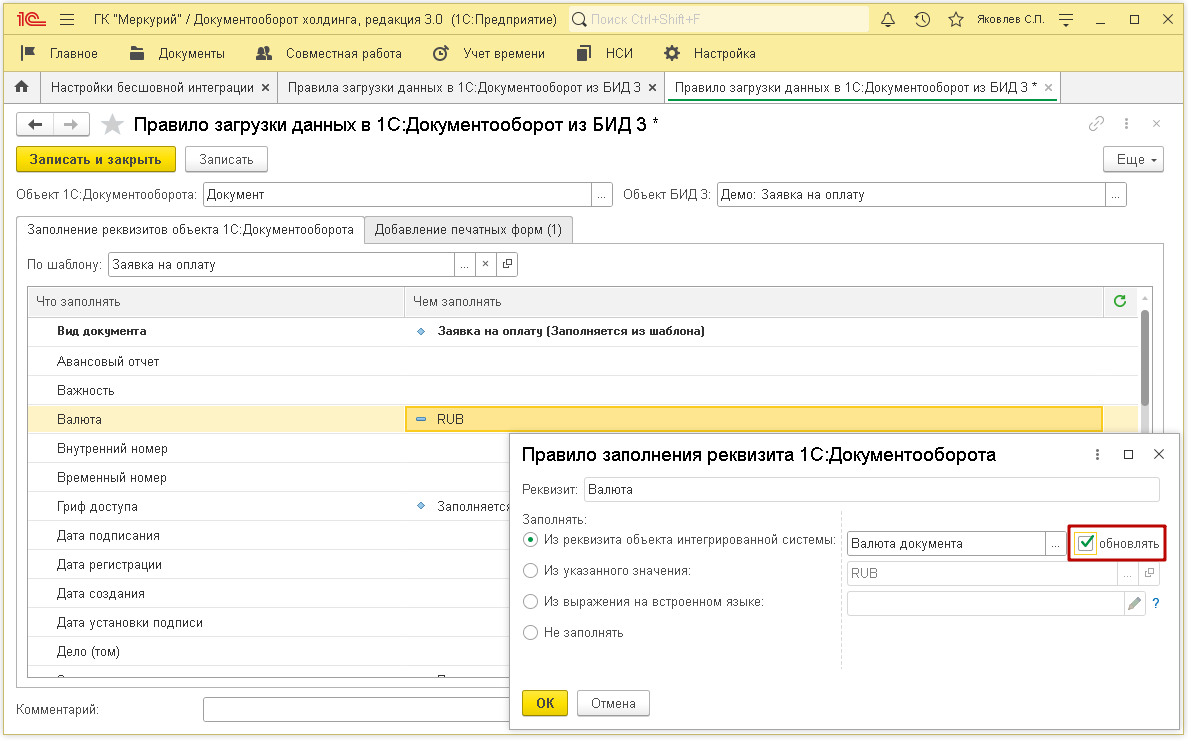Uncheck the "обновлять" checkbox
This screenshot has width=1188, height=741.
[x=1087, y=544]
